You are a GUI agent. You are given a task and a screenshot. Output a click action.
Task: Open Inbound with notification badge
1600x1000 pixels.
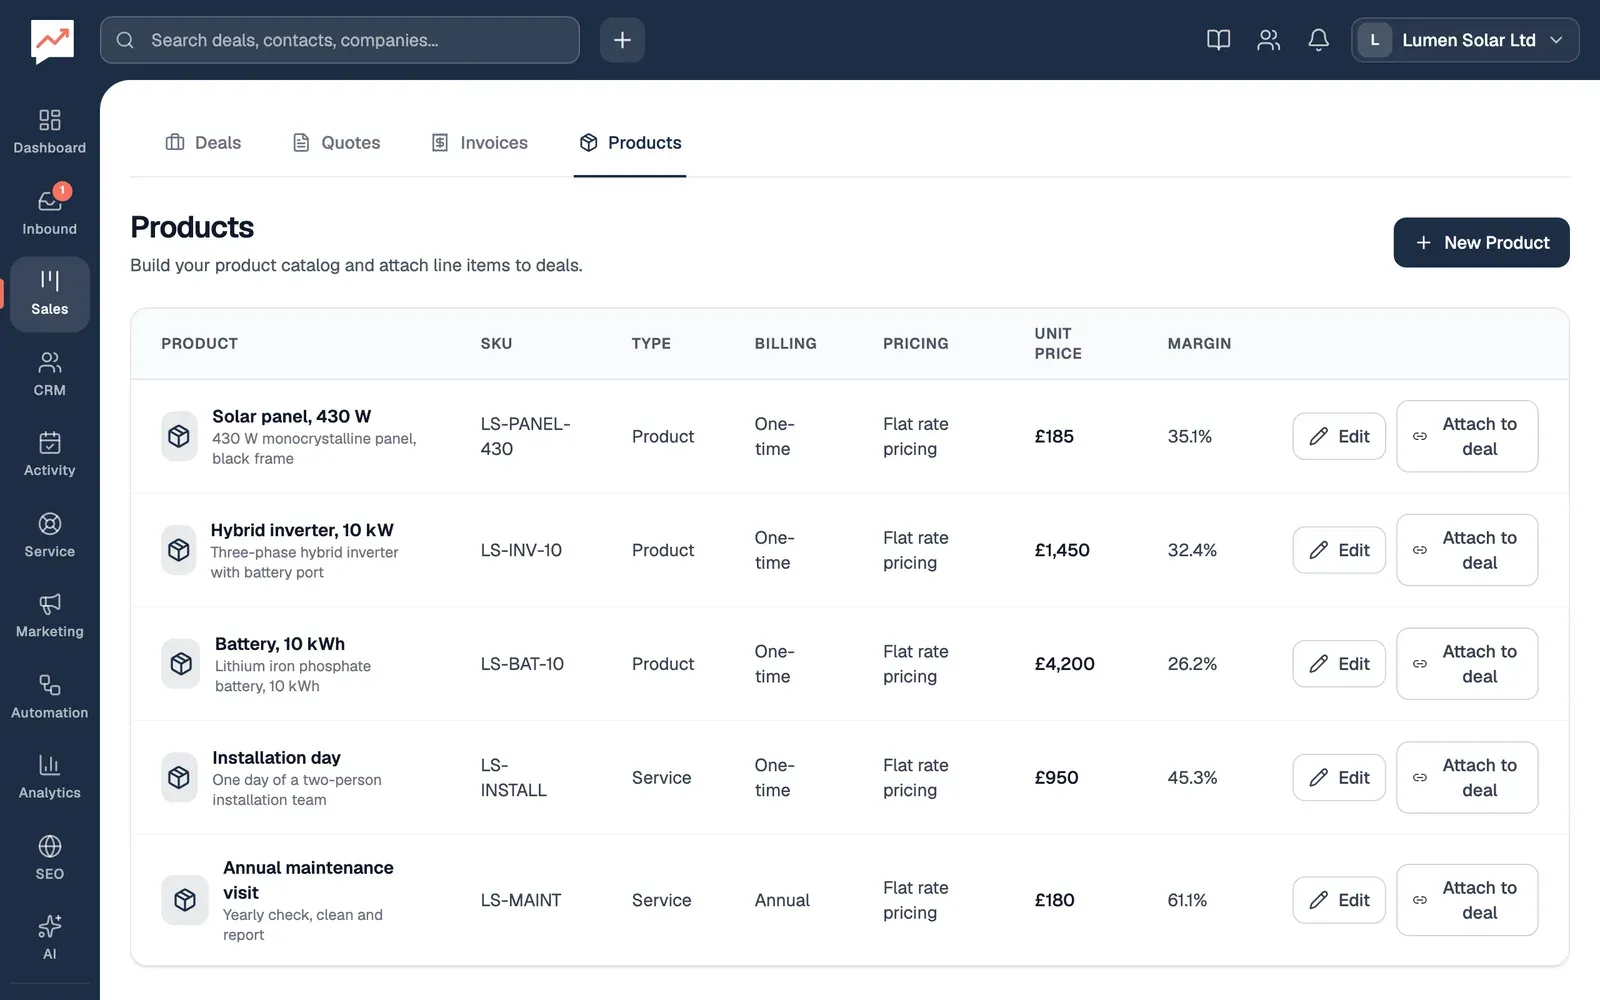pos(49,213)
